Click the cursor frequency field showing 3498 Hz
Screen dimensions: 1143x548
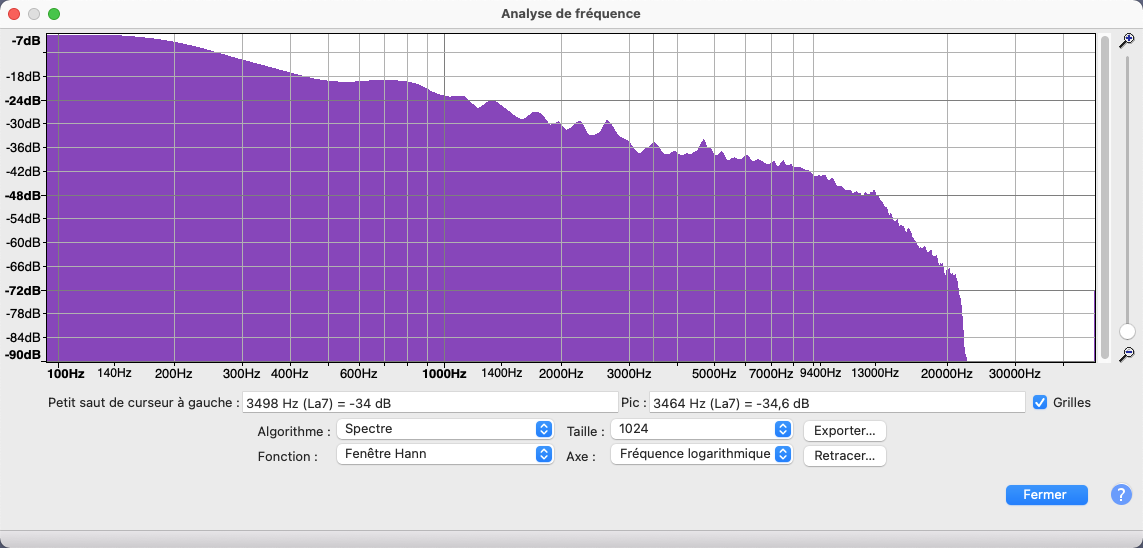431,402
